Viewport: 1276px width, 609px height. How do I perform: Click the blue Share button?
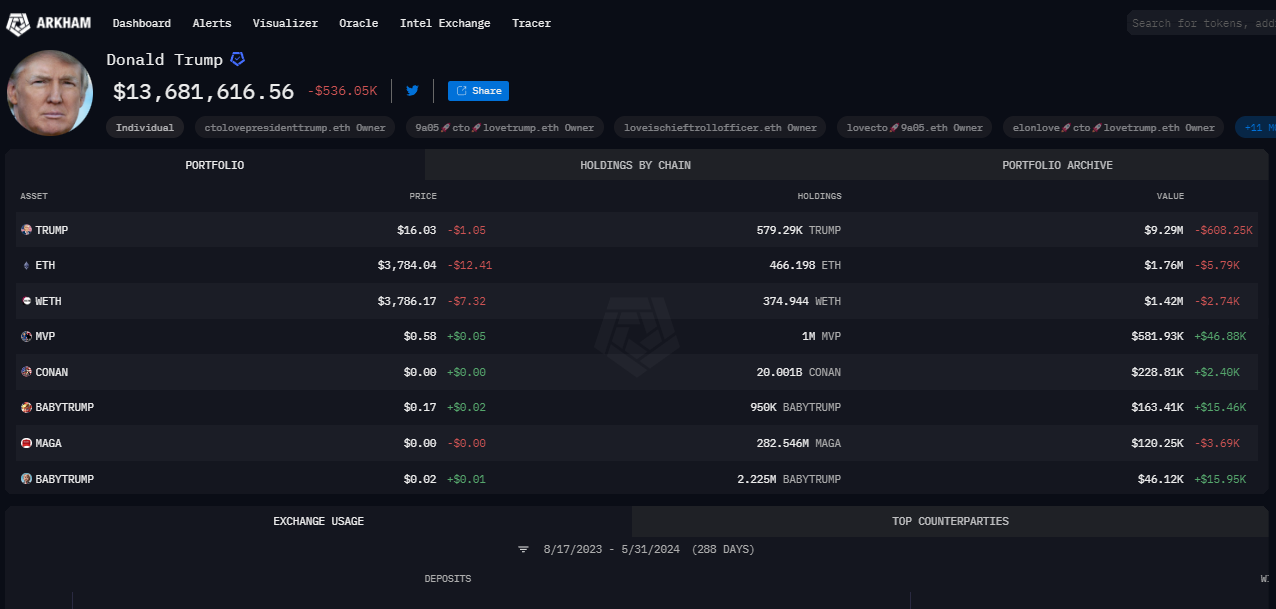point(478,91)
